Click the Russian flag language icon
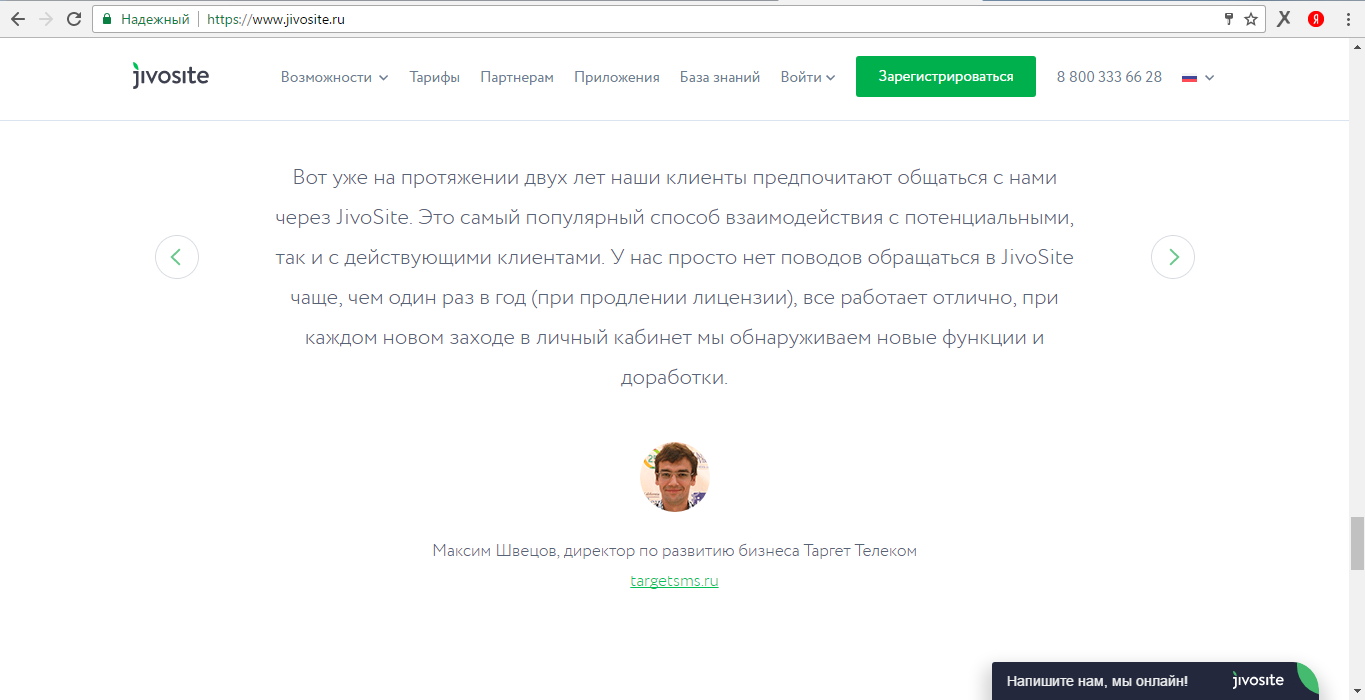This screenshot has height=700, width=1365. (1189, 77)
